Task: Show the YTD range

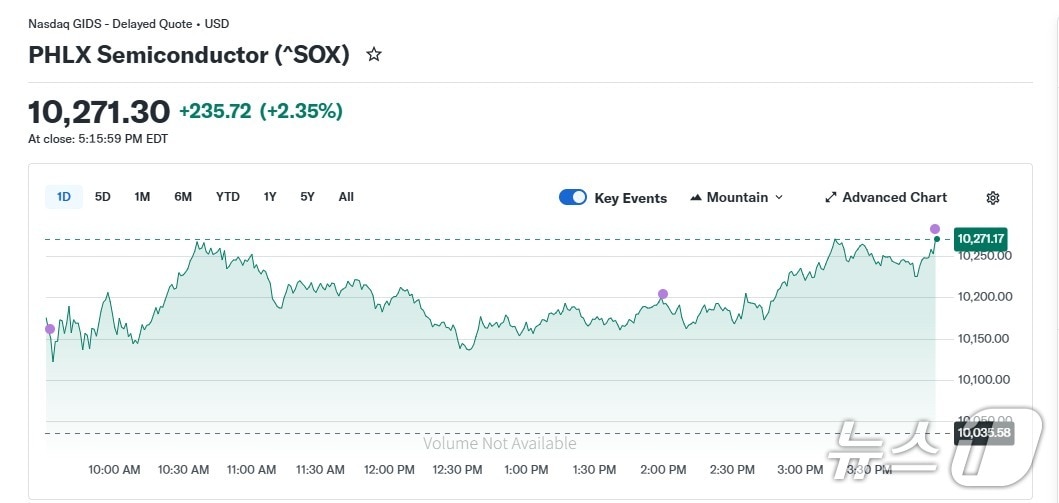Action: (x=228, y=197)
